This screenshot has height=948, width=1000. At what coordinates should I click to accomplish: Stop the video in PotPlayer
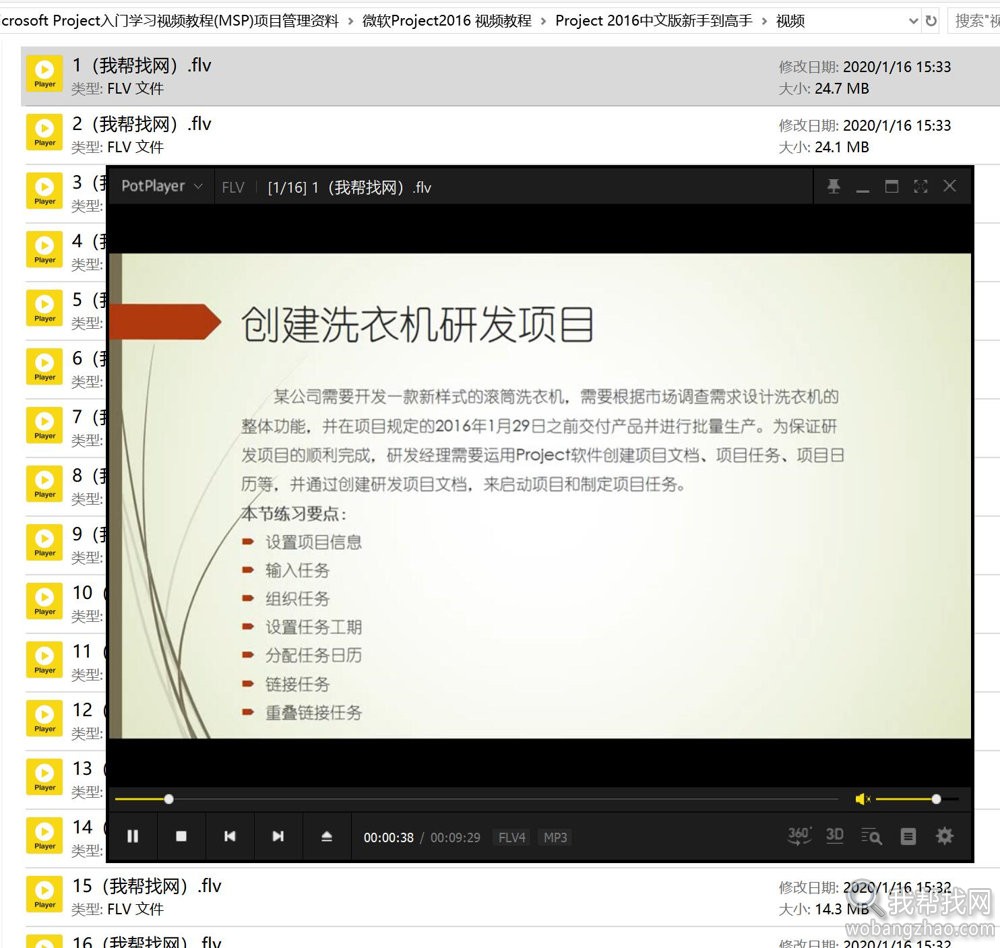pyautogui.click(x=181, y=836)
